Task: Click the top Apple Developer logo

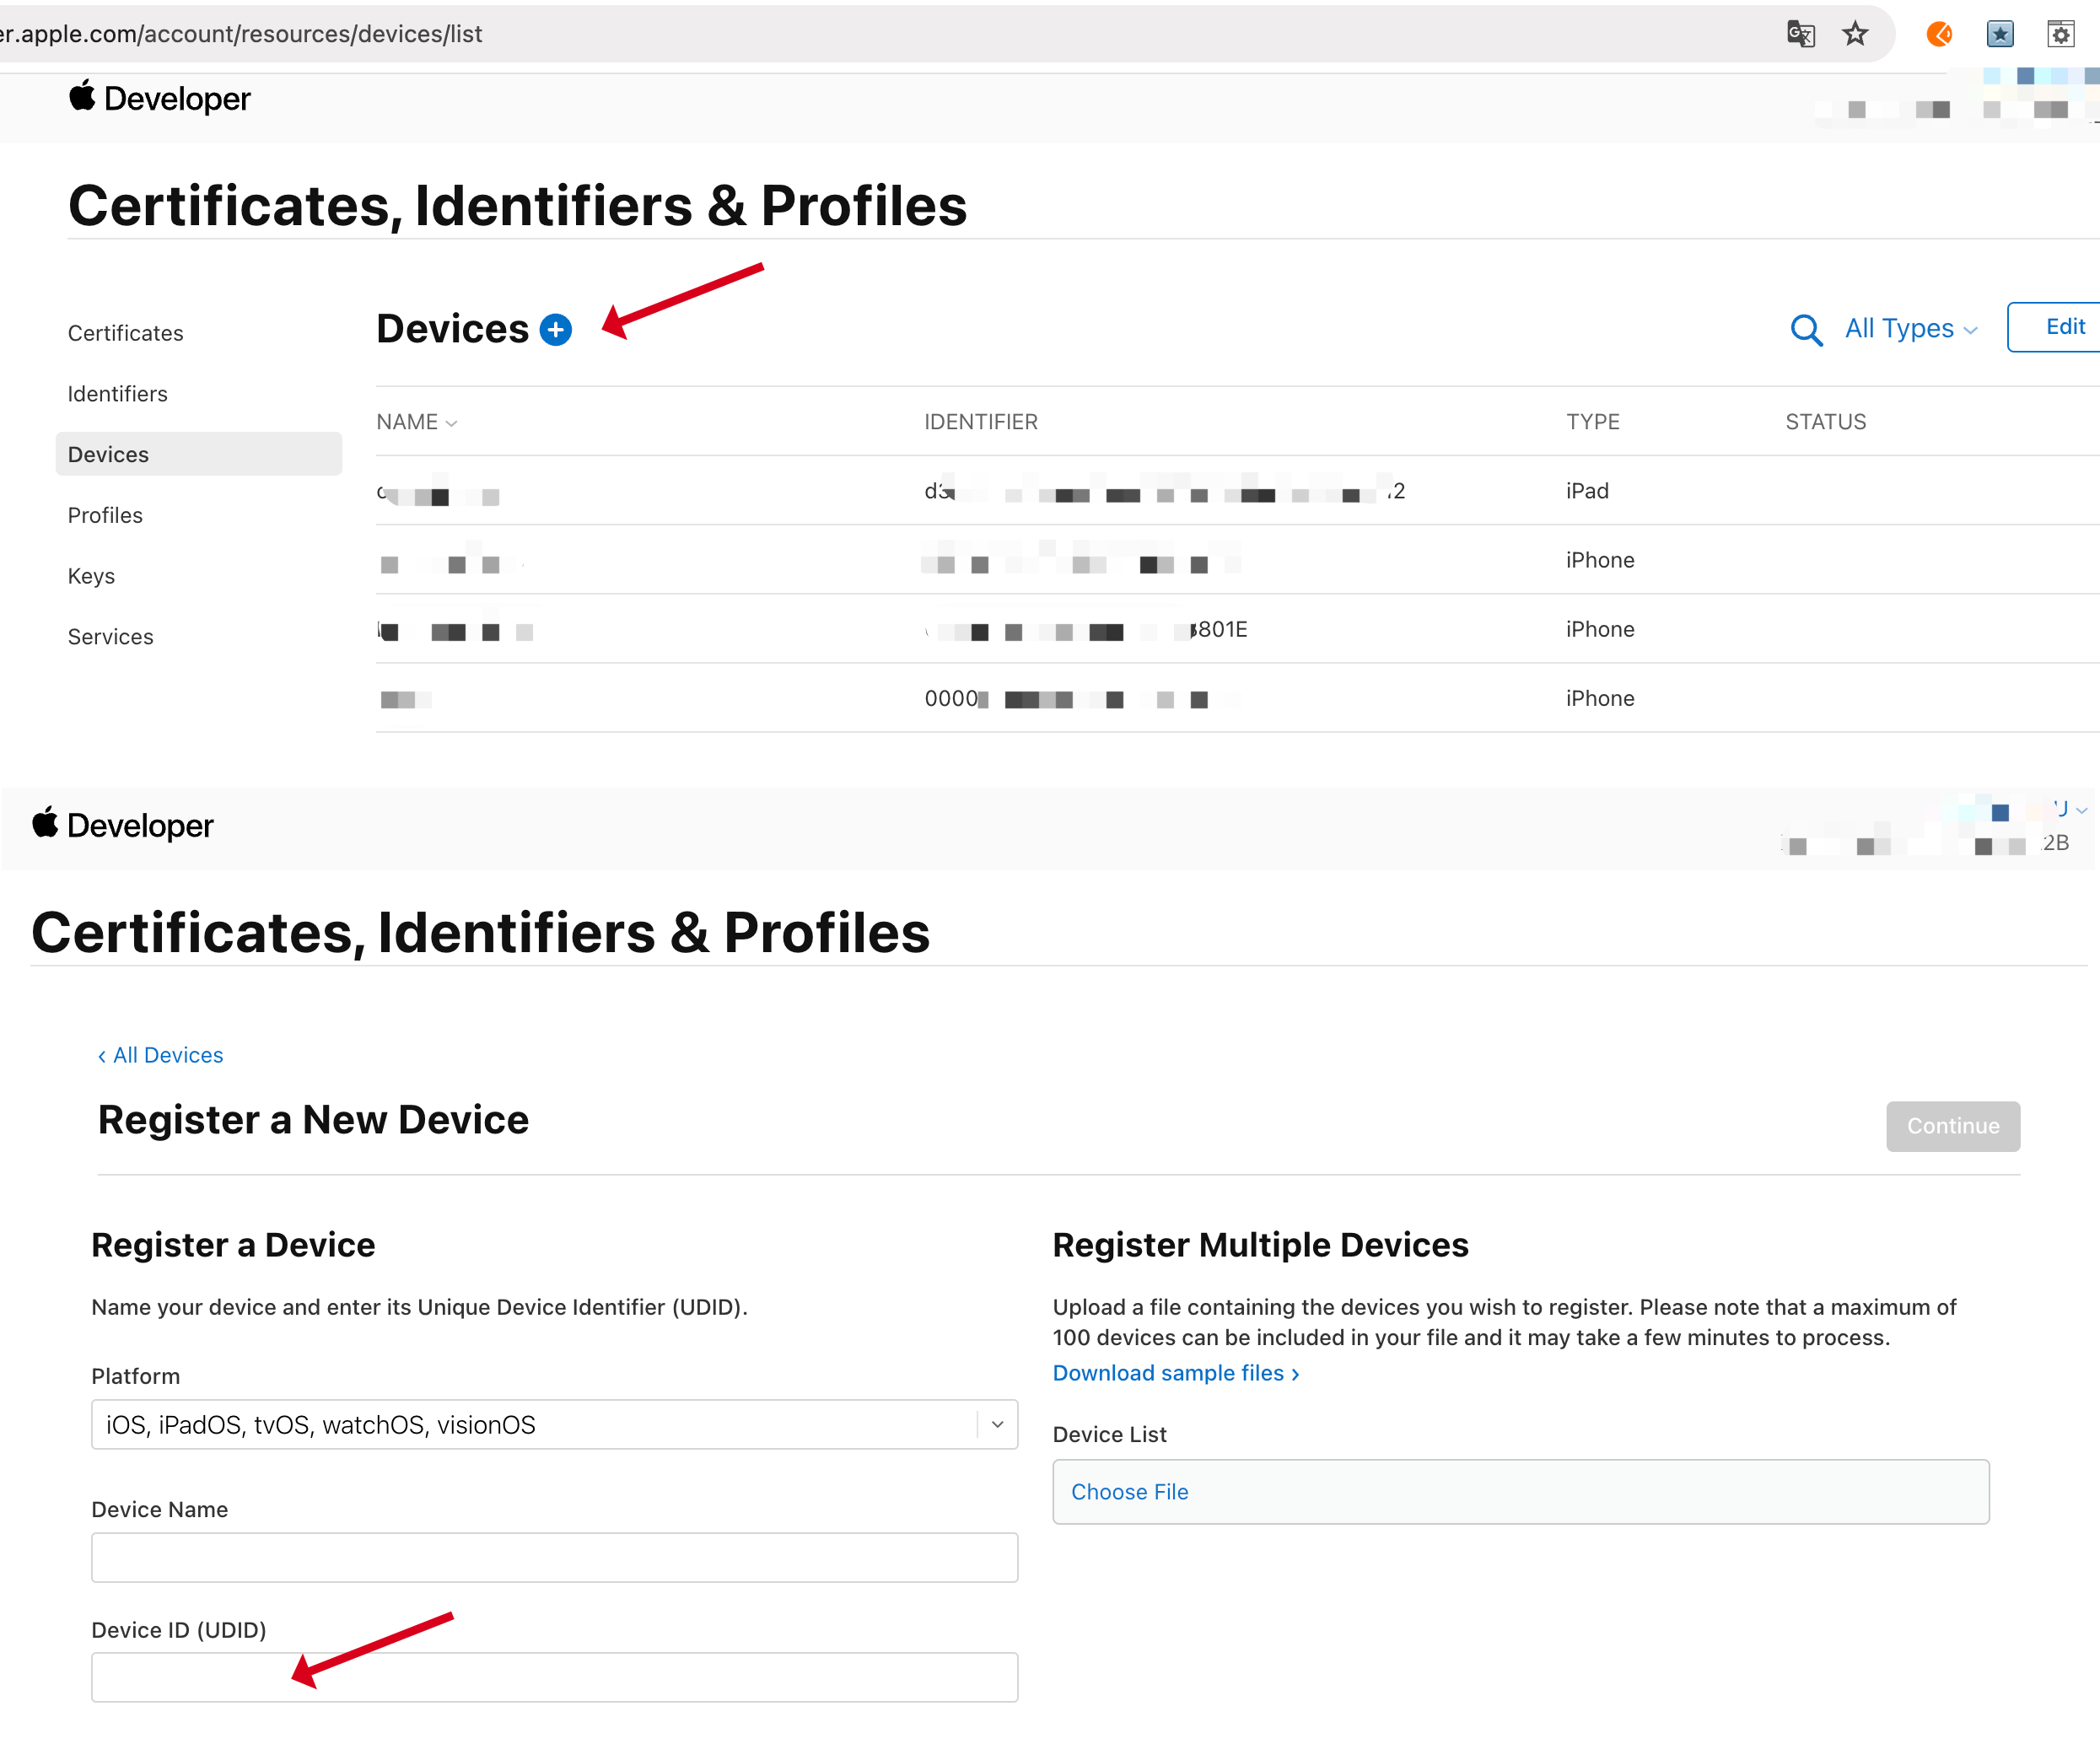Action: click(160, 98)
